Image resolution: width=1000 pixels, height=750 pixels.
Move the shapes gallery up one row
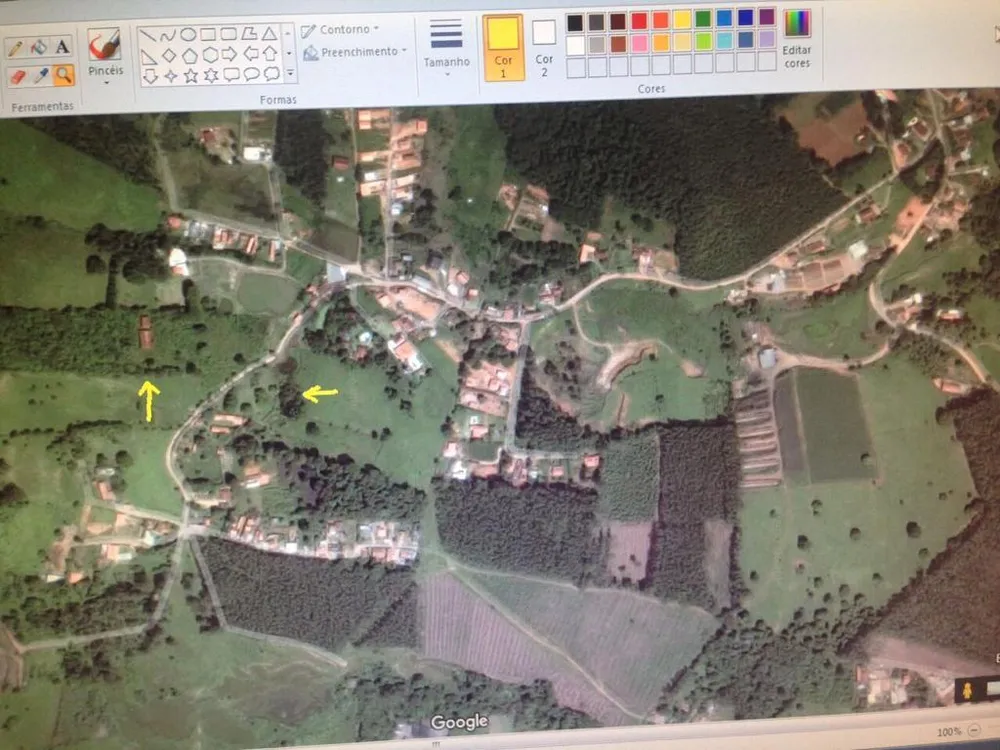coord(288,32)
